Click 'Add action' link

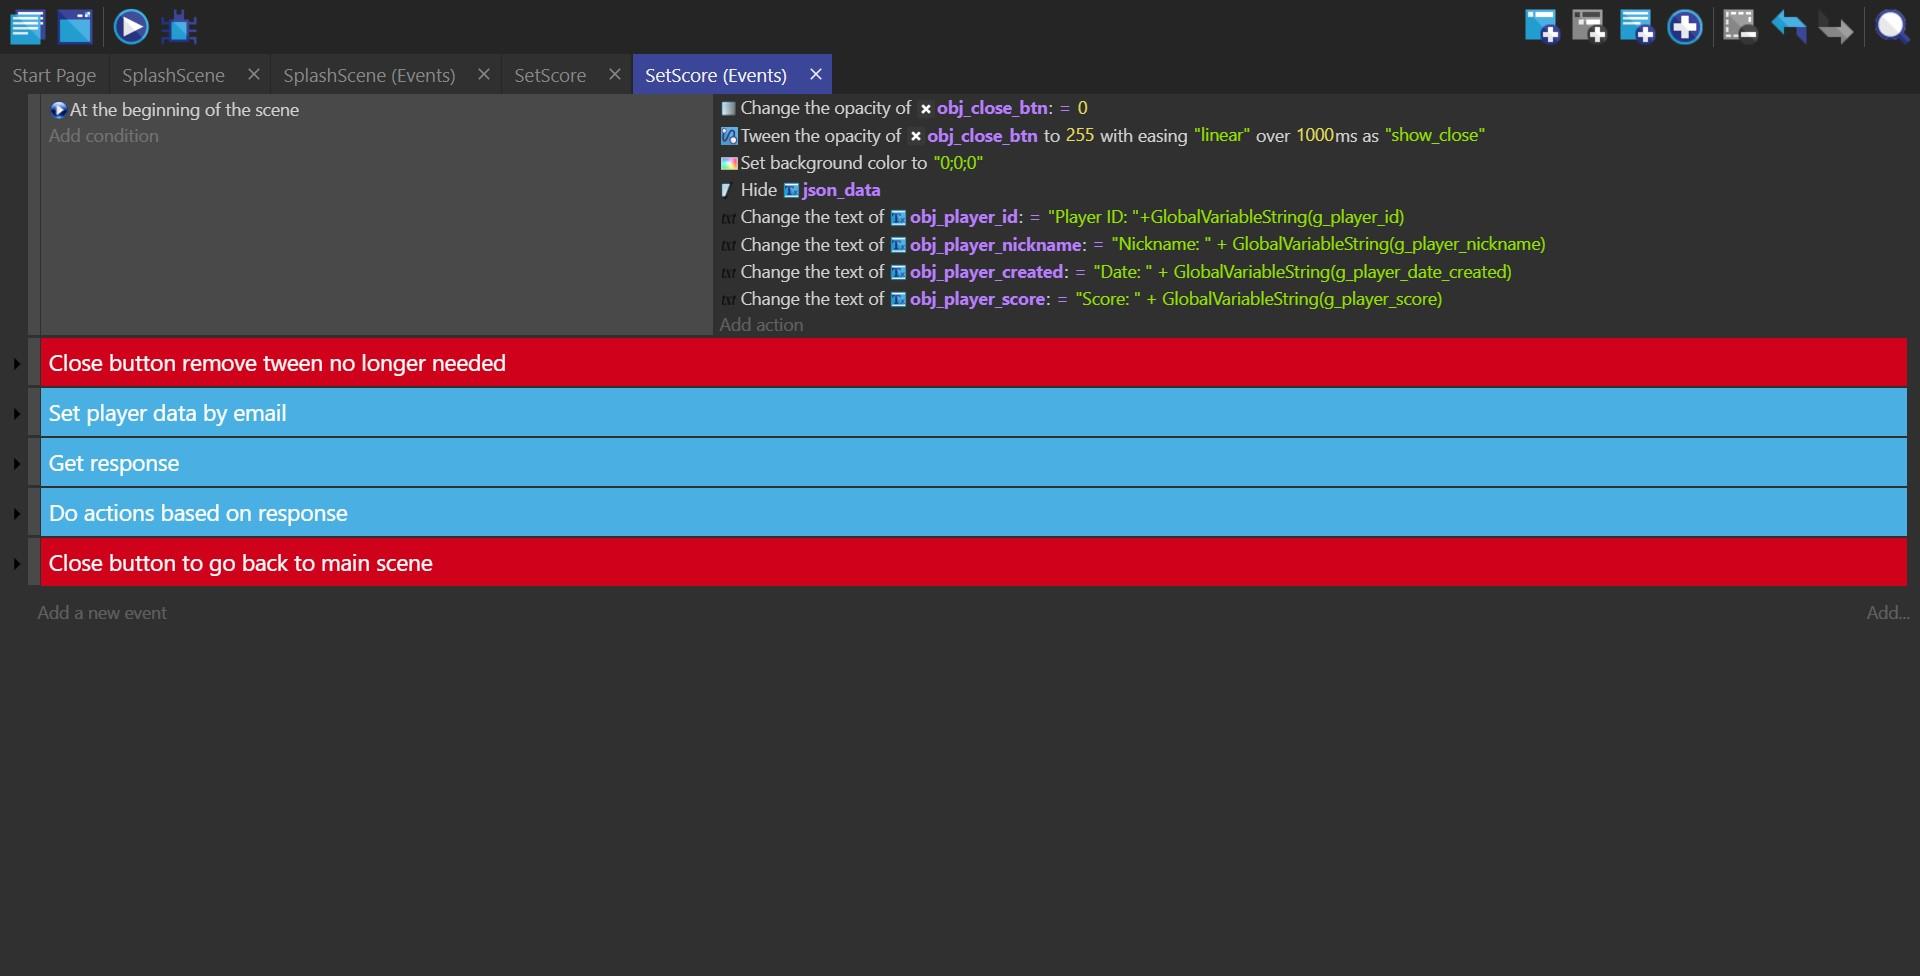[761, 325]
